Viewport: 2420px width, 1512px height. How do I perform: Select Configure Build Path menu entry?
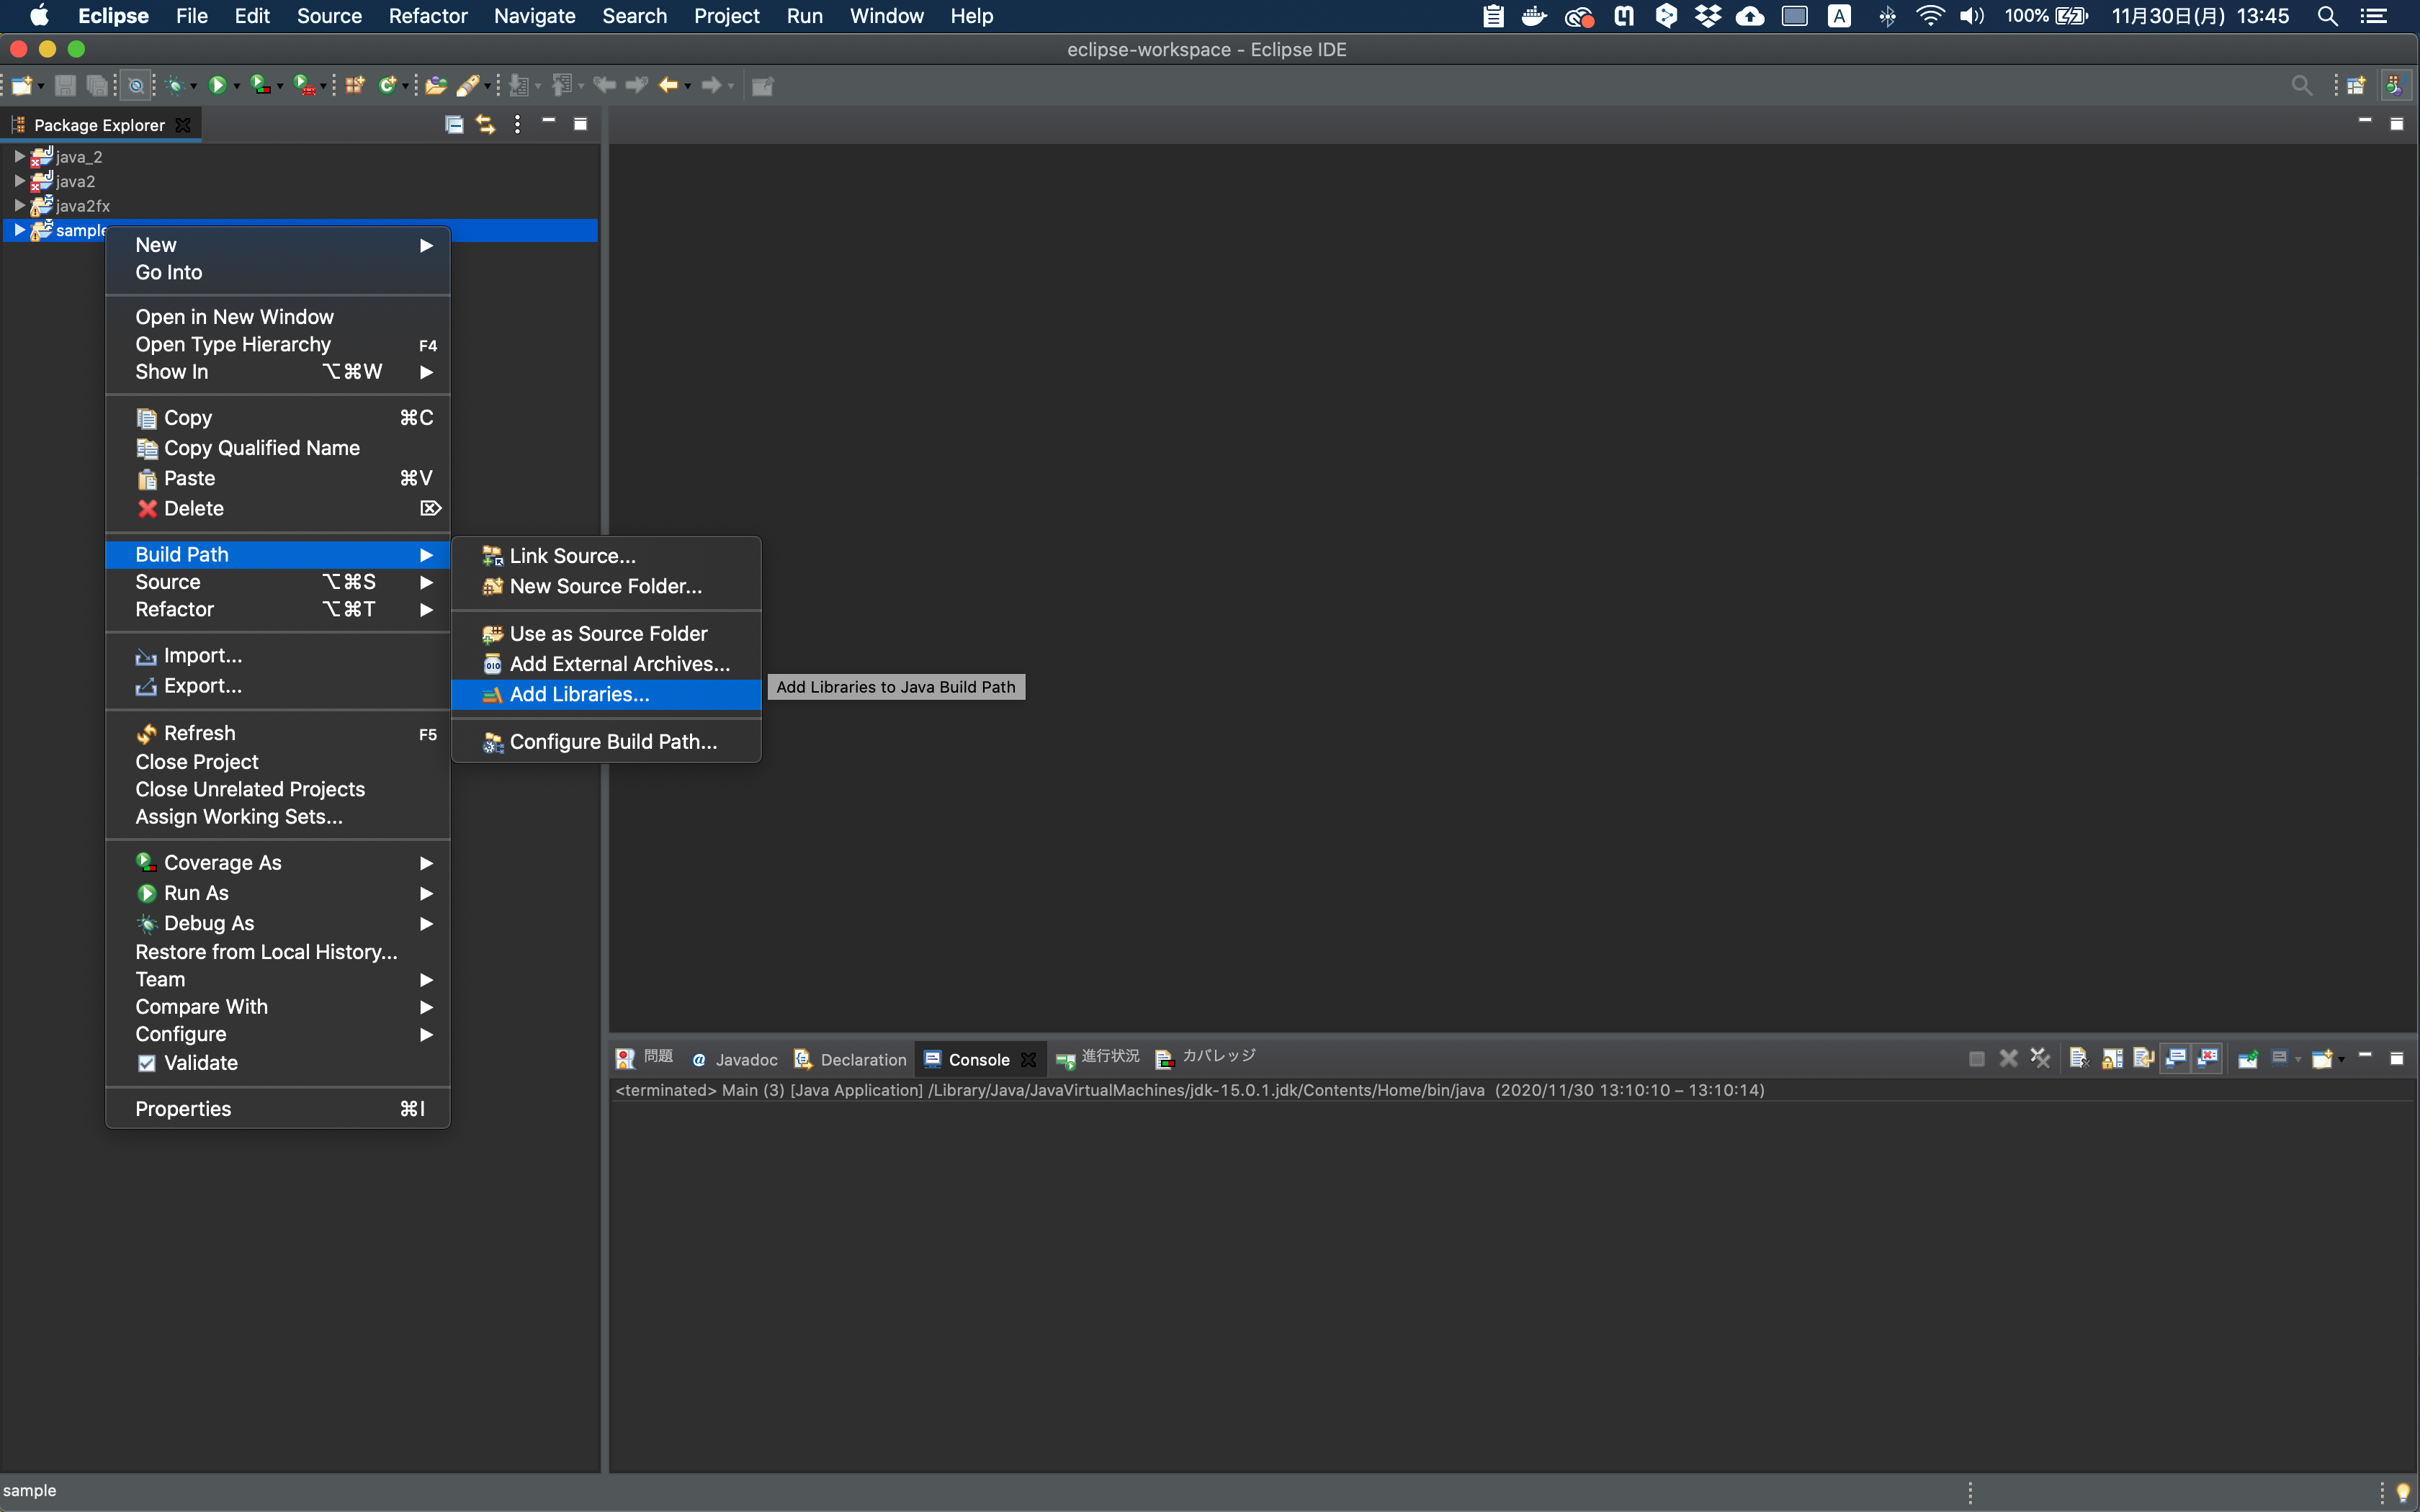pos(612,741)
